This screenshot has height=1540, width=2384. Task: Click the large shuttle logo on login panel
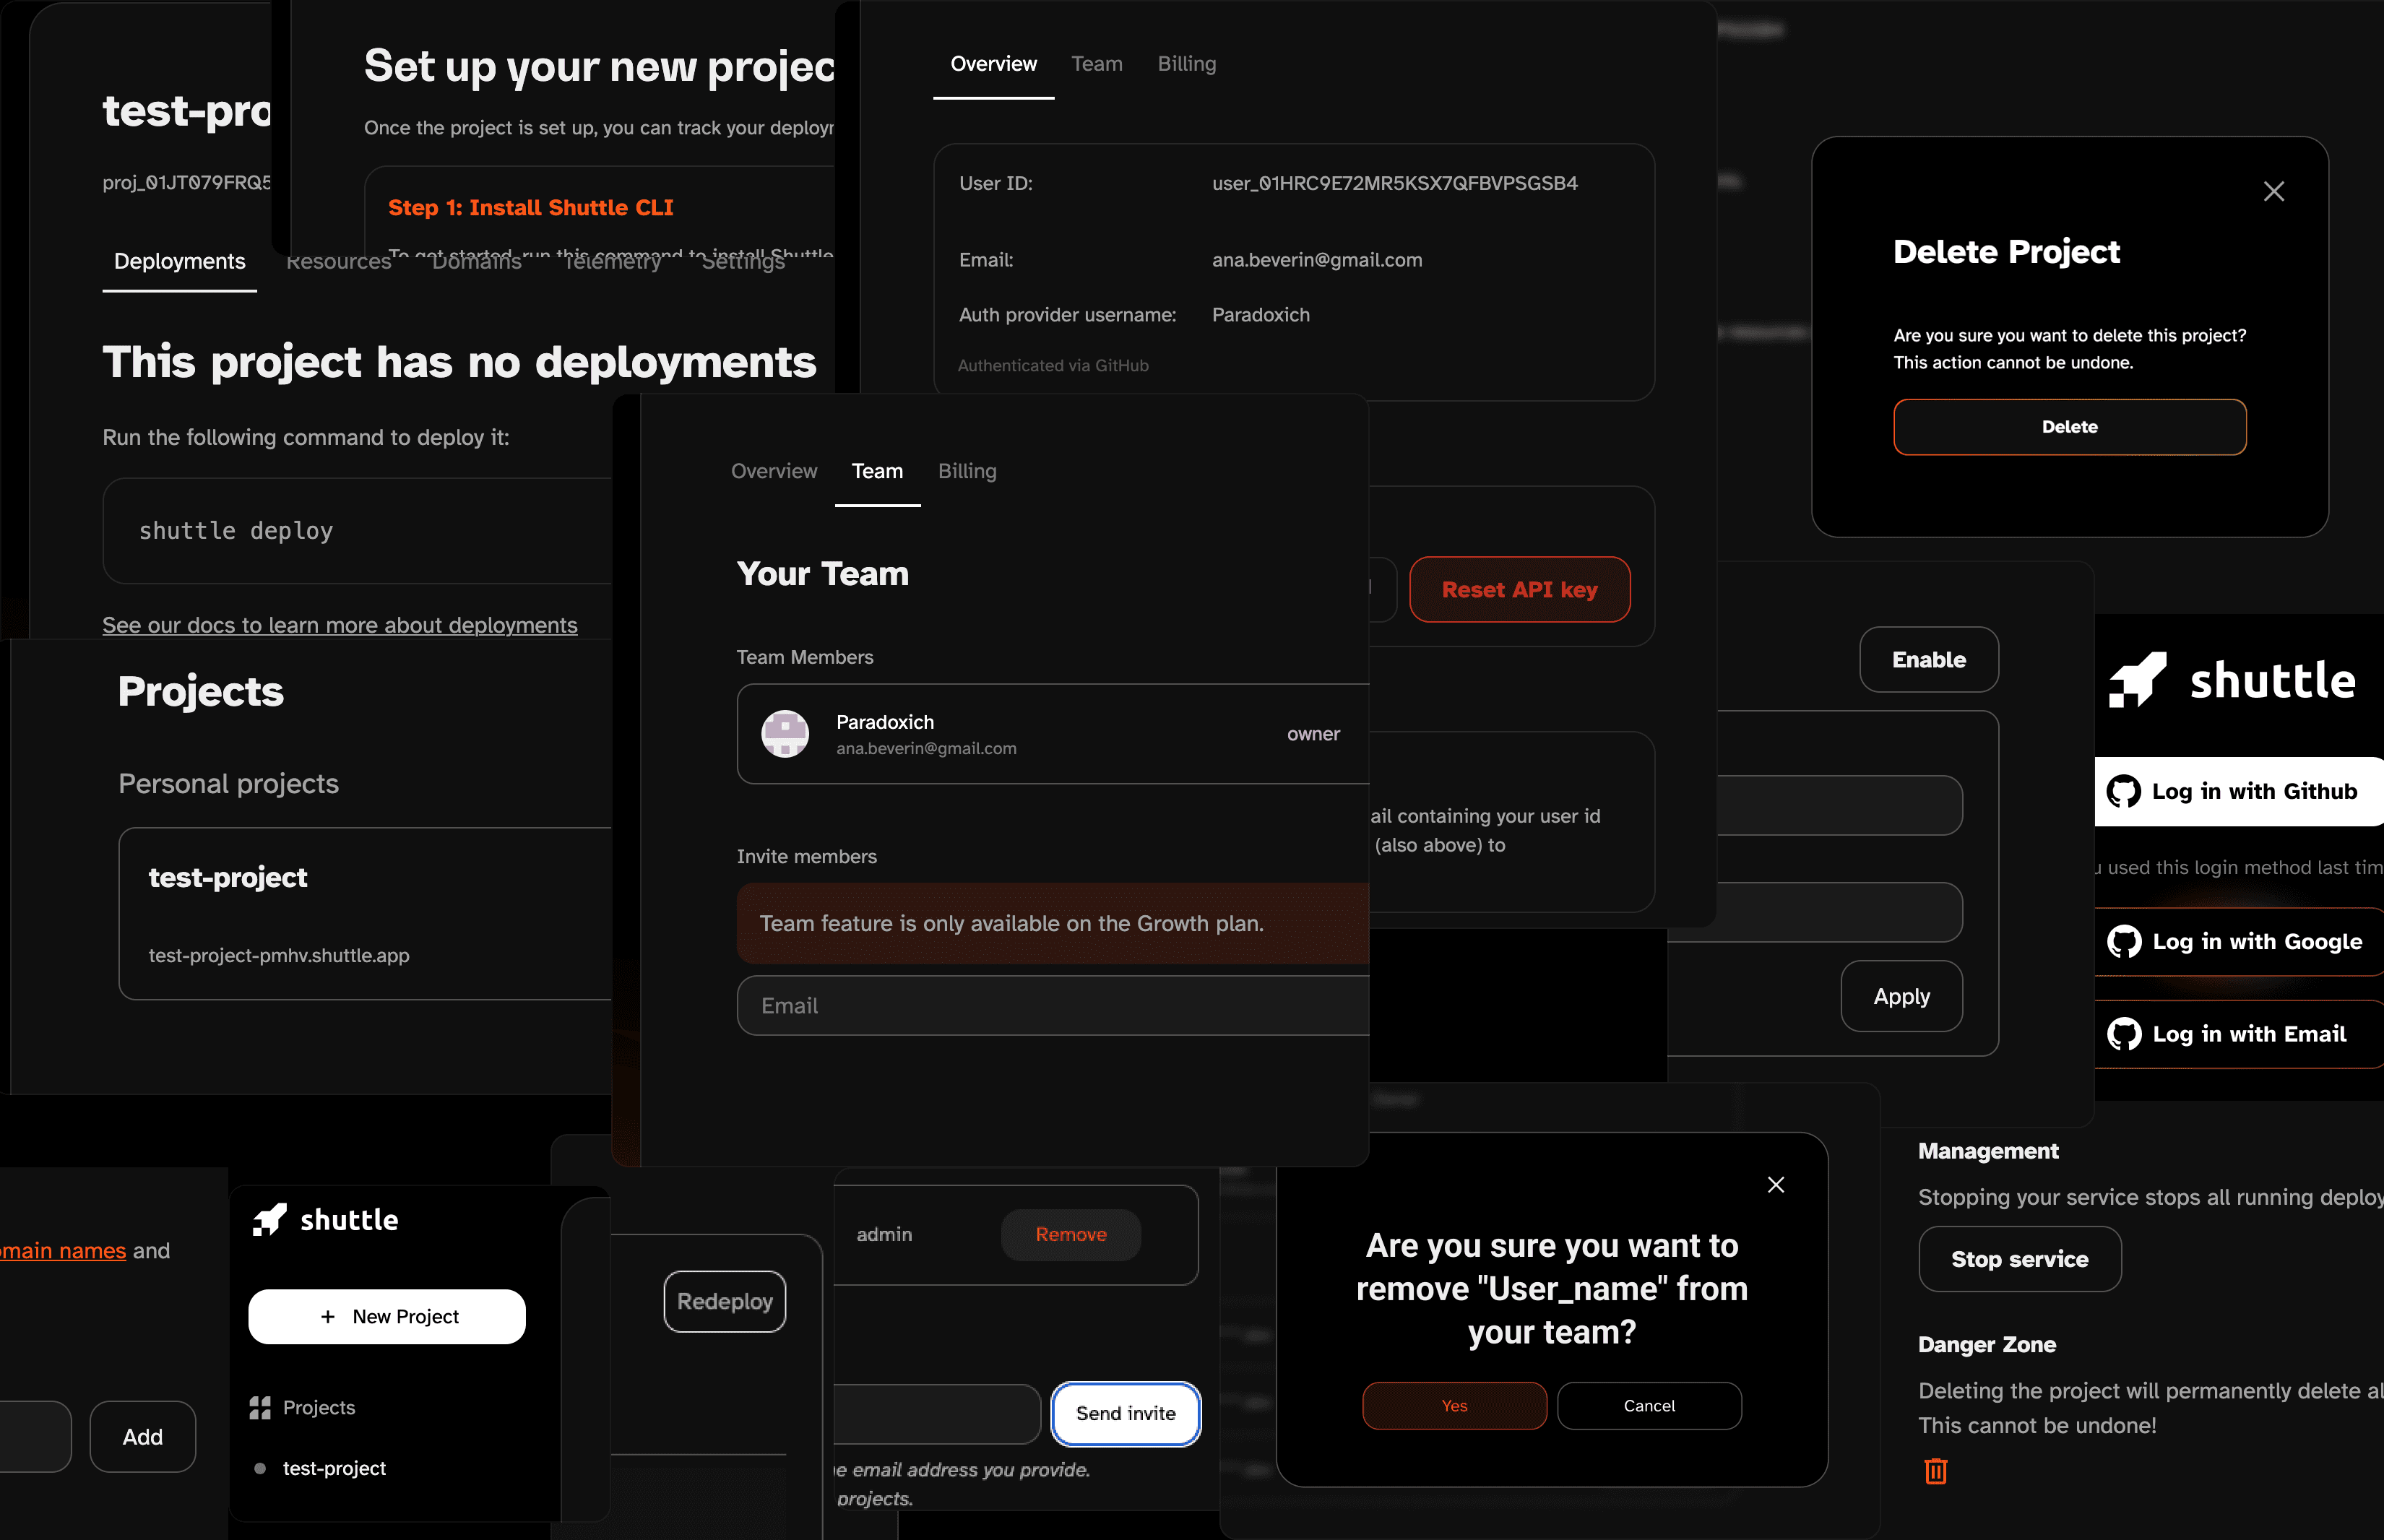coord(2138,680)
